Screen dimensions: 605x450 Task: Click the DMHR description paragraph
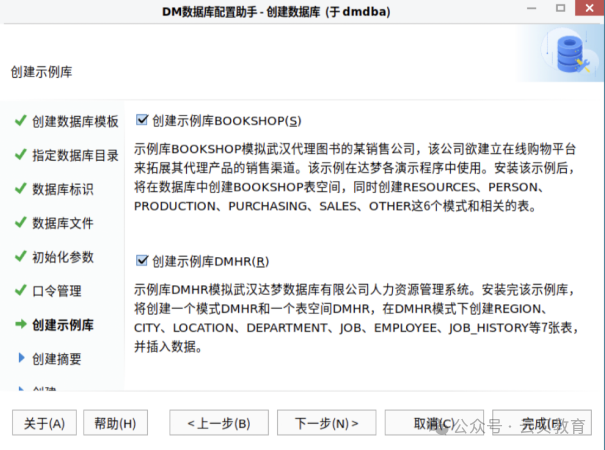(356, 318)
